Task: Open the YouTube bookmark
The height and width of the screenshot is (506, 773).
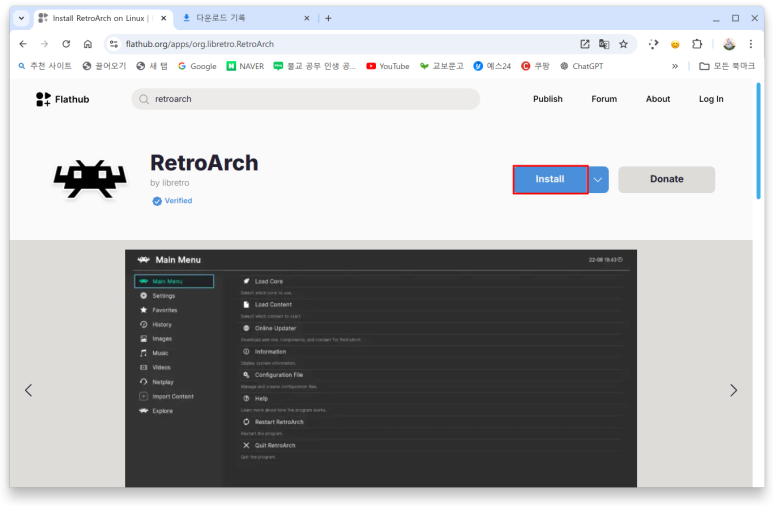Action: click(x=388, y=66)
